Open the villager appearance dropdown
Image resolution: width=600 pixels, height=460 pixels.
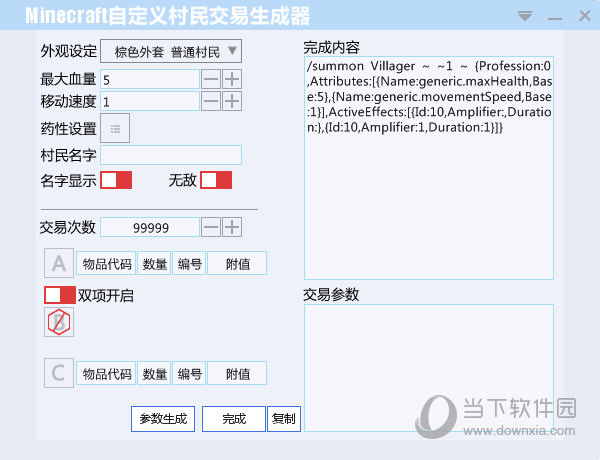[171, 51]
